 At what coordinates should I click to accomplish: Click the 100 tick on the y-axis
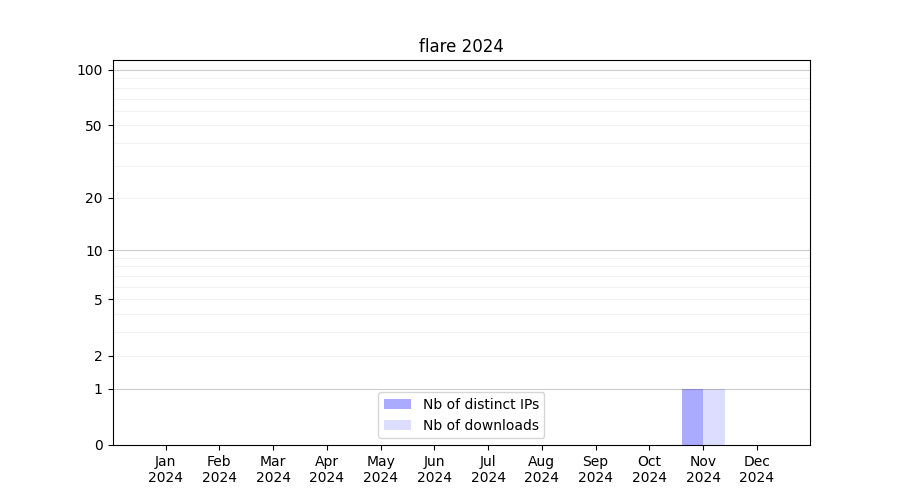90,70
